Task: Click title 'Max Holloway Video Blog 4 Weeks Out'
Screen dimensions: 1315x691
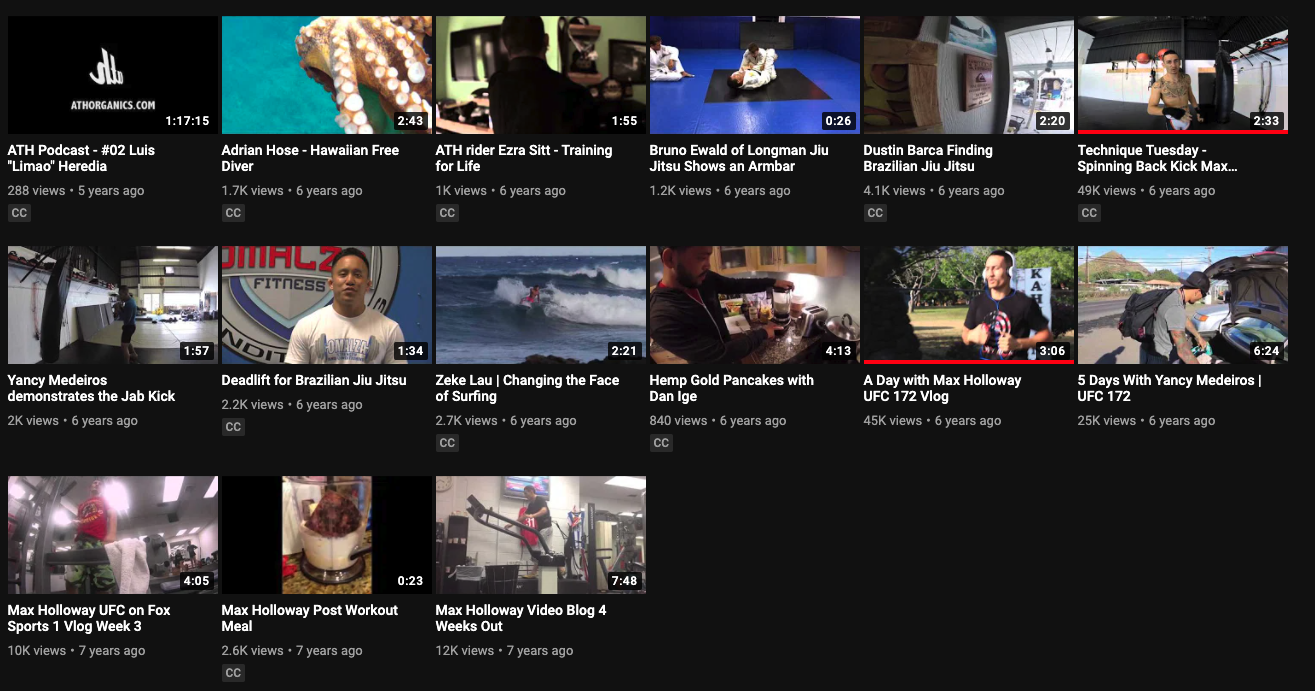Action: coord(521,618)
